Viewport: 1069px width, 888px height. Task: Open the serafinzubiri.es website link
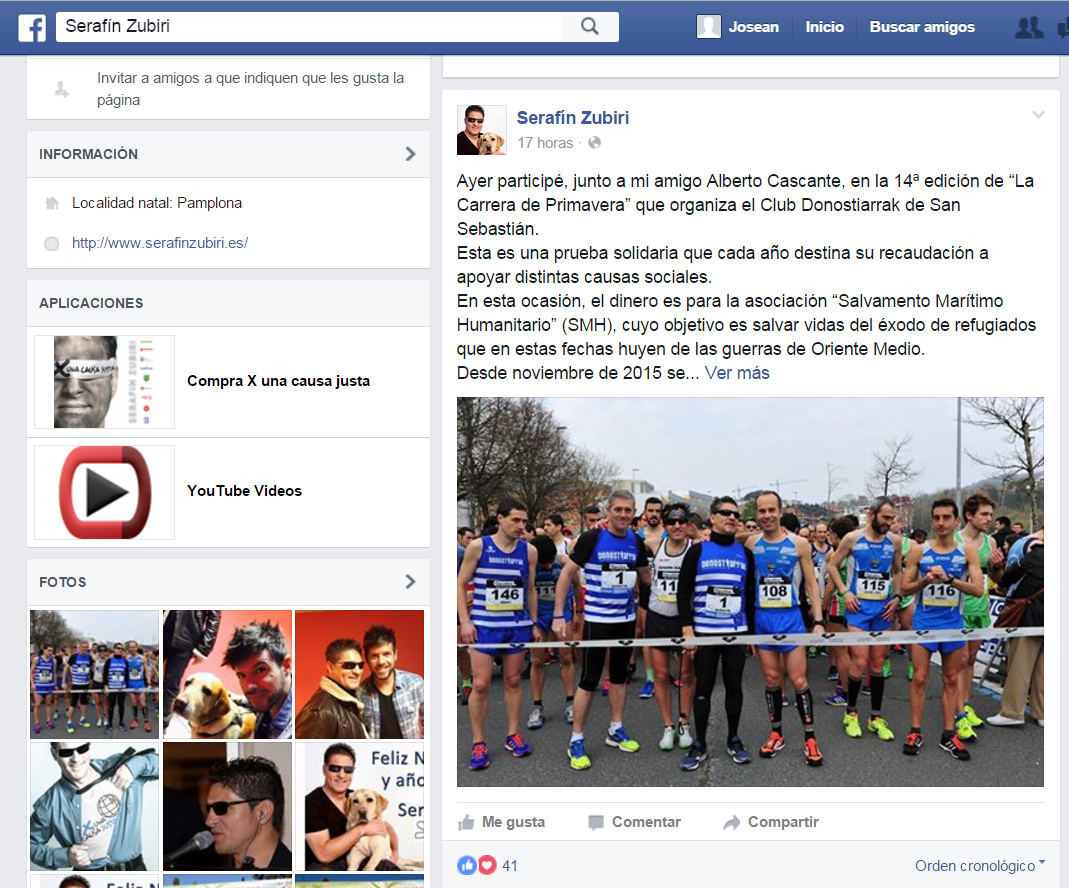pos(160,243)
